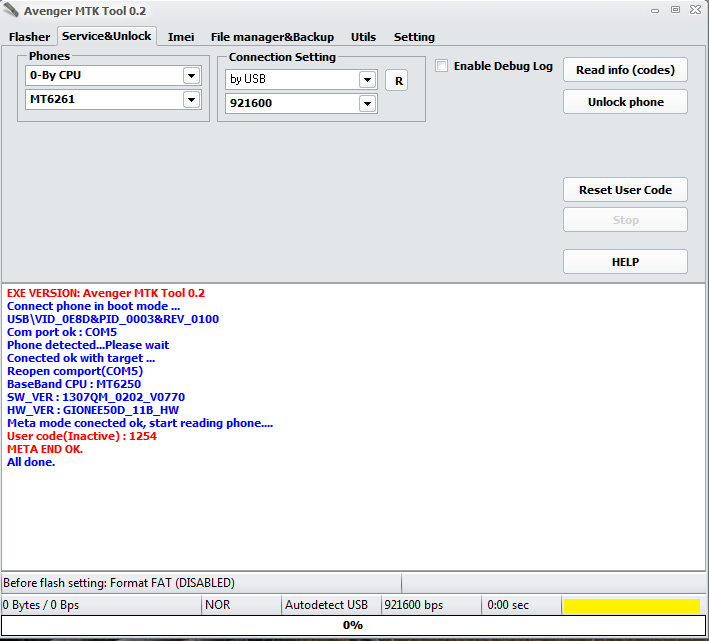The width and height of the screenshot is (709, 641).
Task: Close the Avenger MTK Tool window
Action: (x=695, y=9)
